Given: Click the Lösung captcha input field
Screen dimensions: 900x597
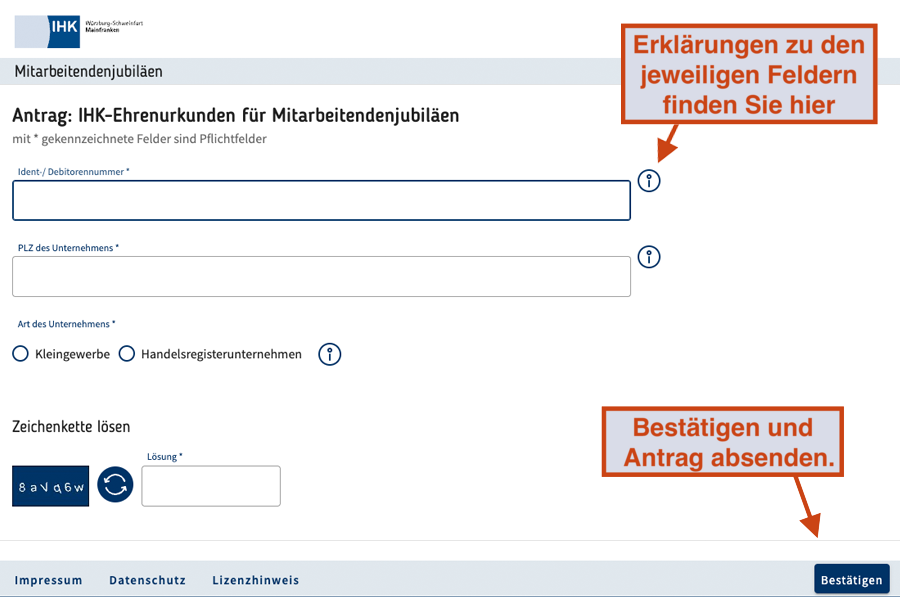Looking at the screenshot, I should click(211, 486).
